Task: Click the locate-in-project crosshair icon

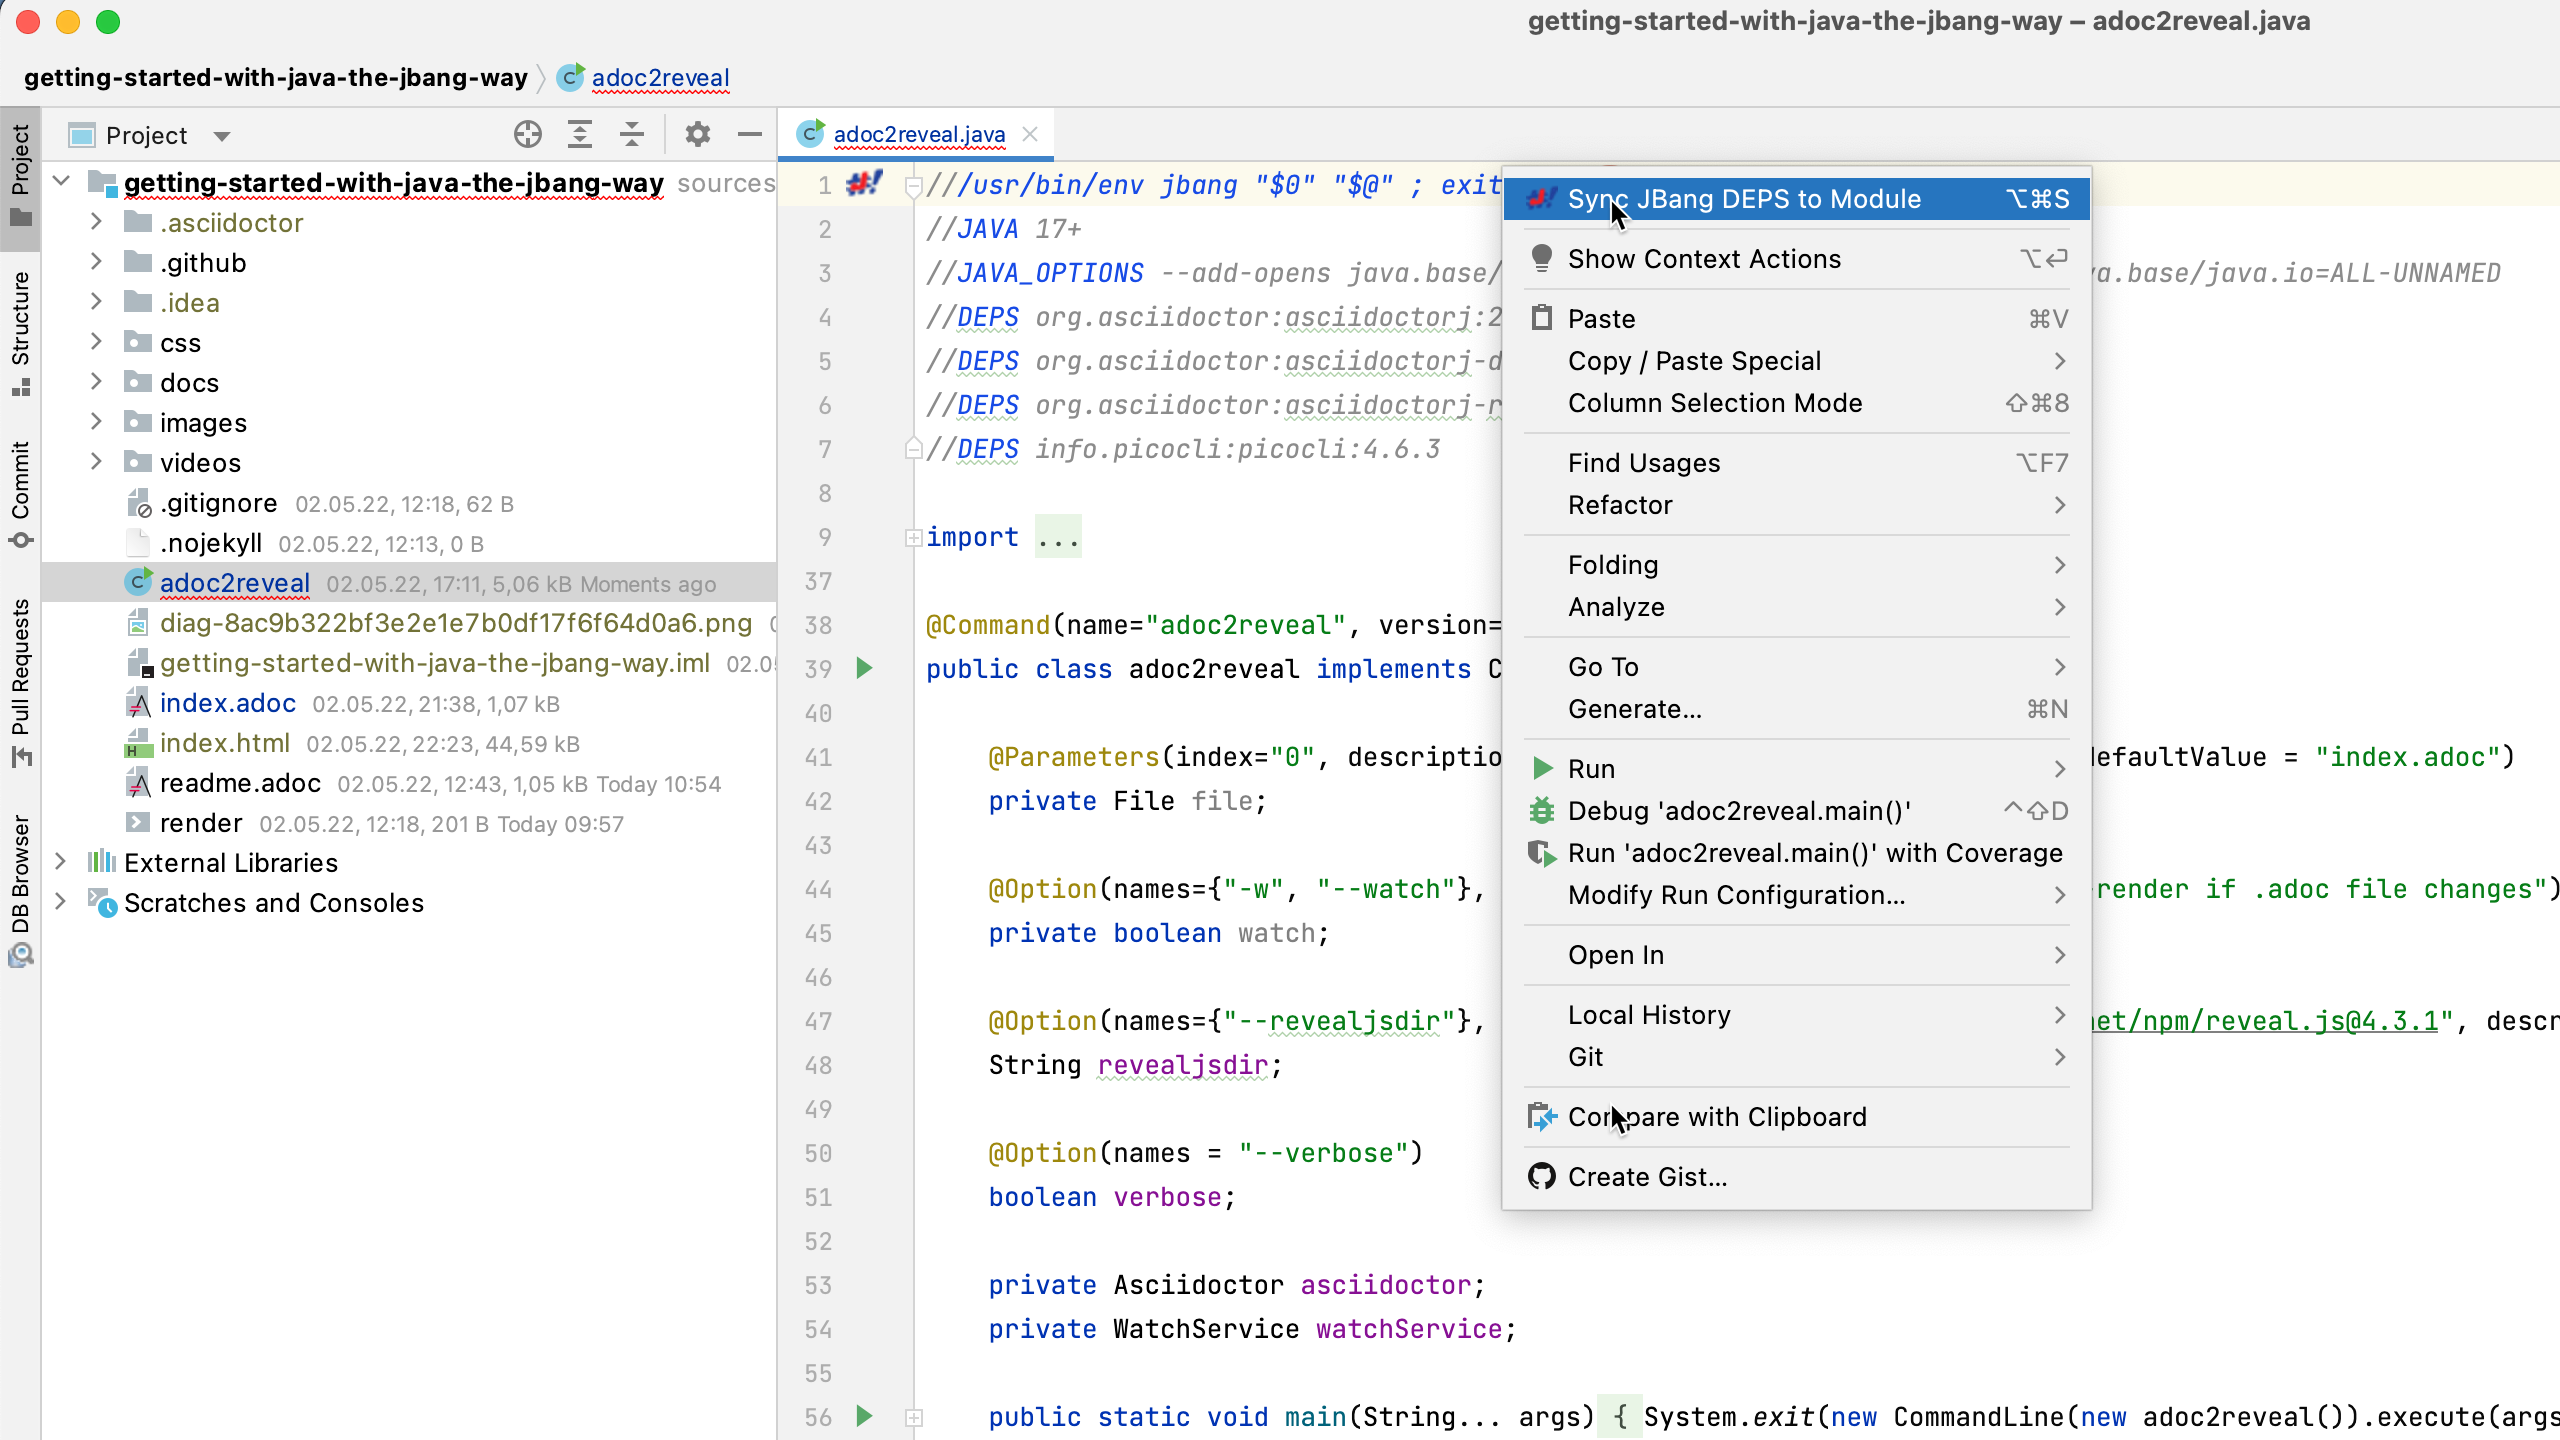Action: coord(528,134)
